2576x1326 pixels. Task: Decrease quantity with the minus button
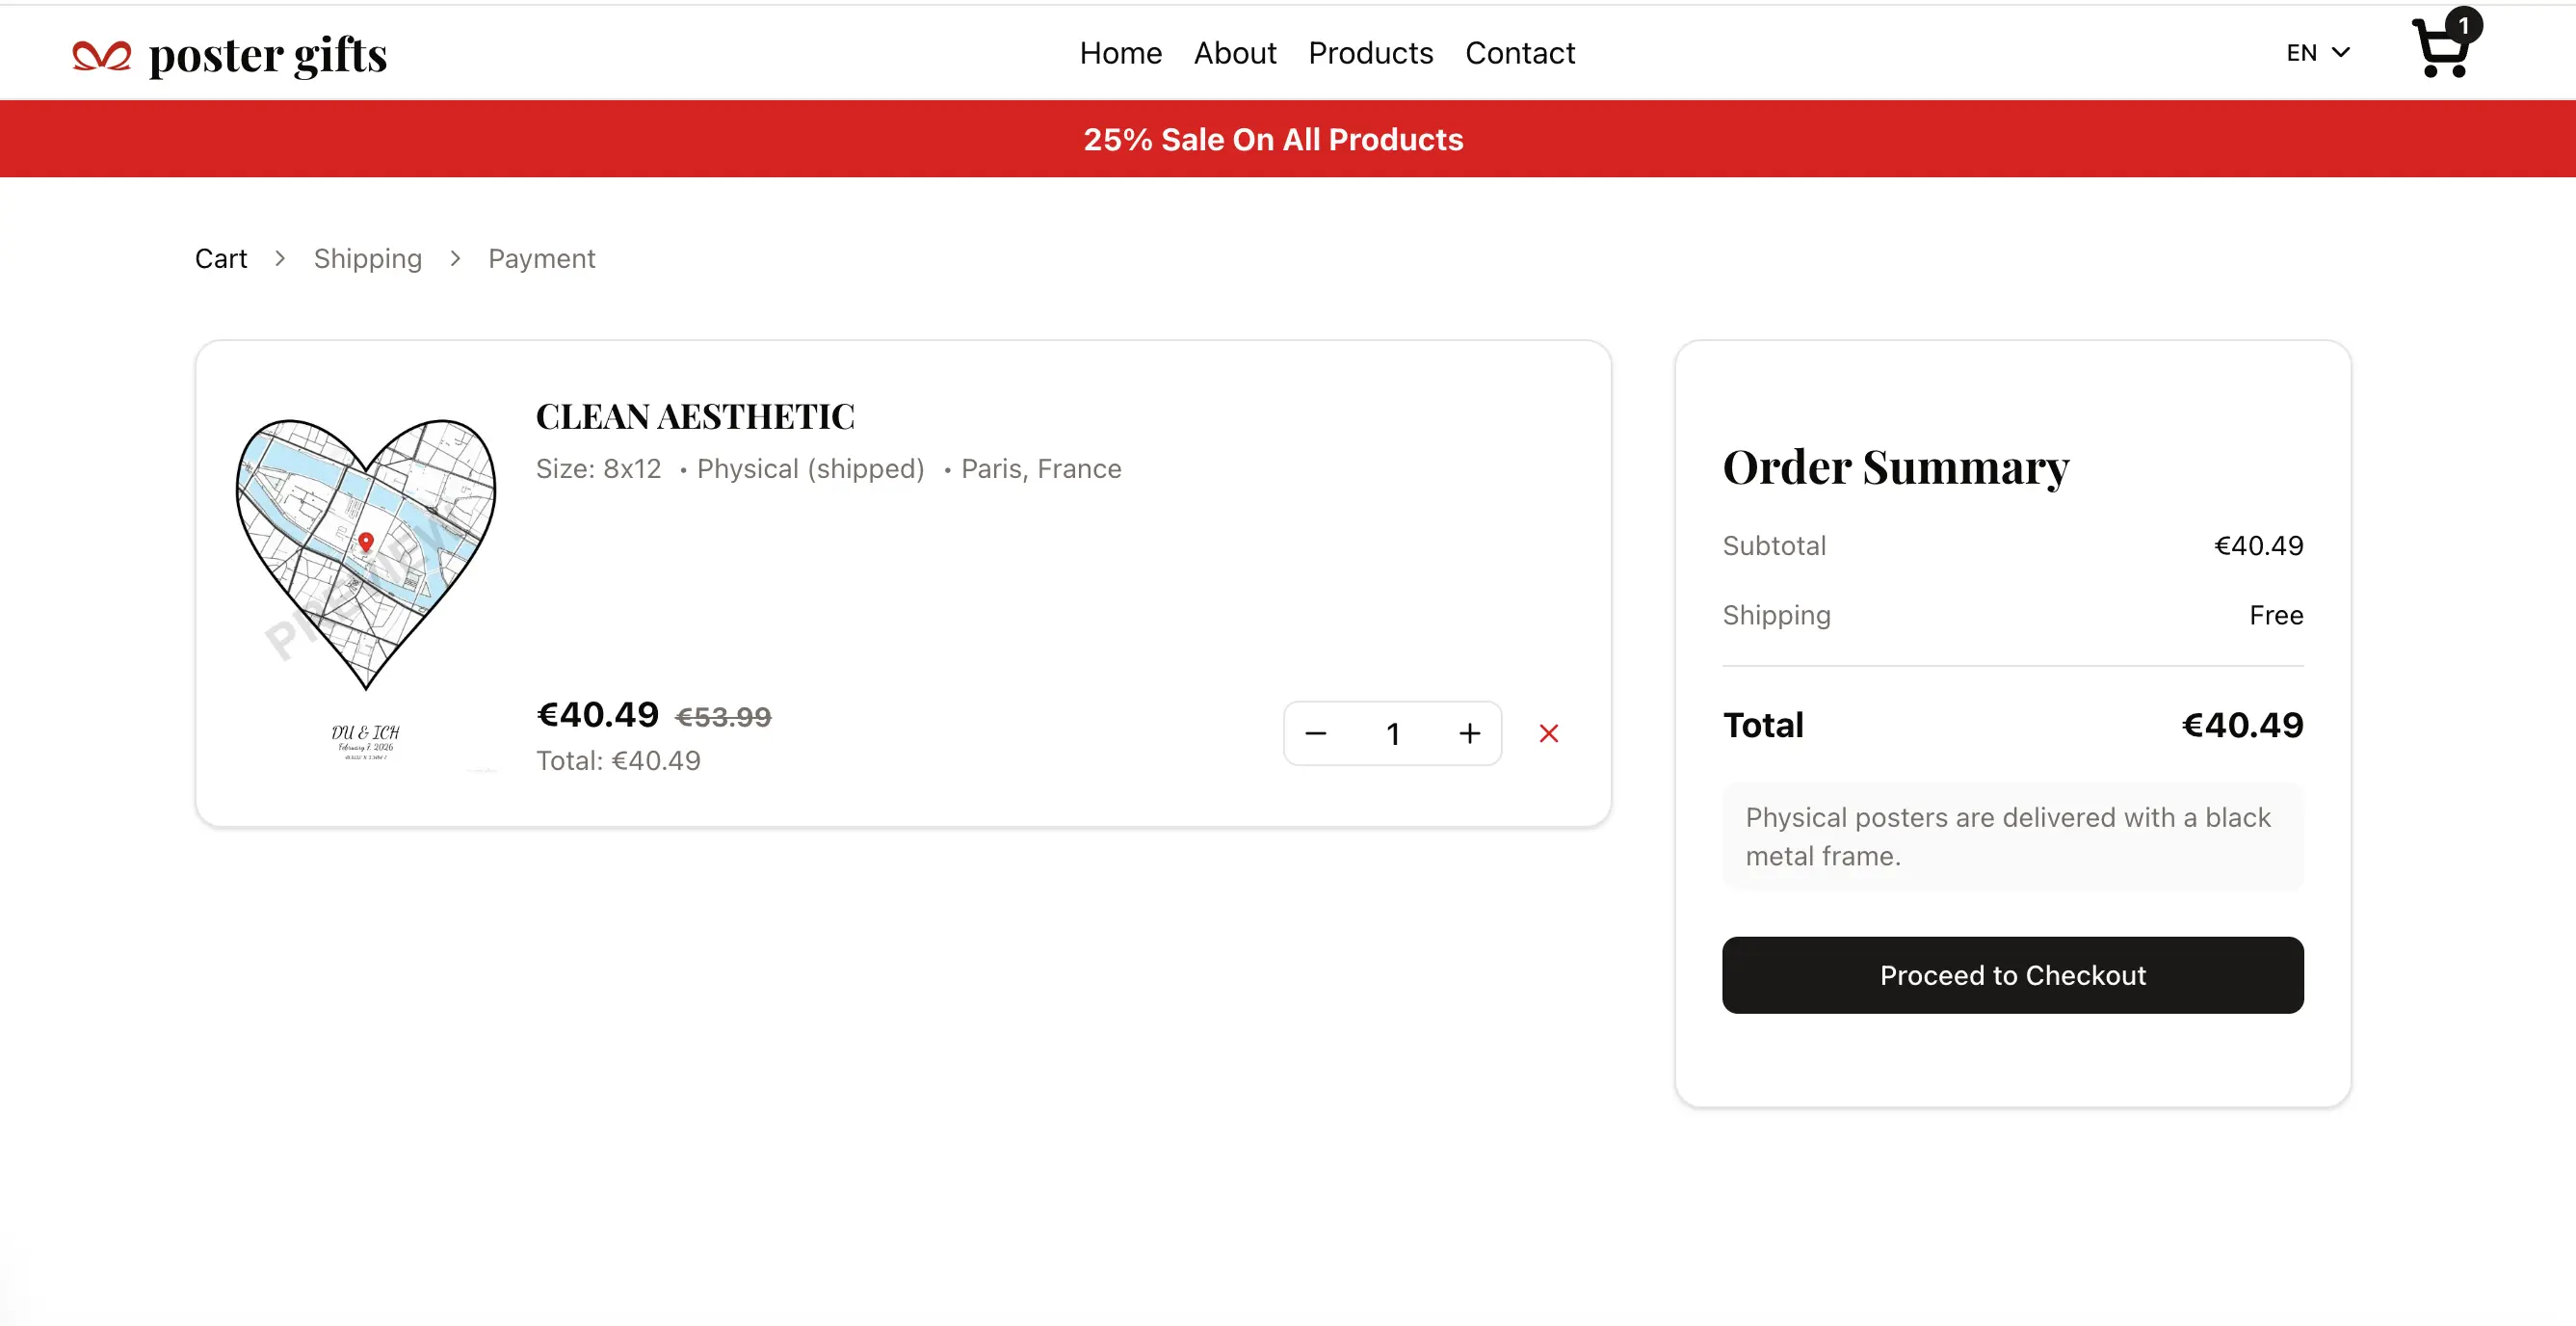1315,733
